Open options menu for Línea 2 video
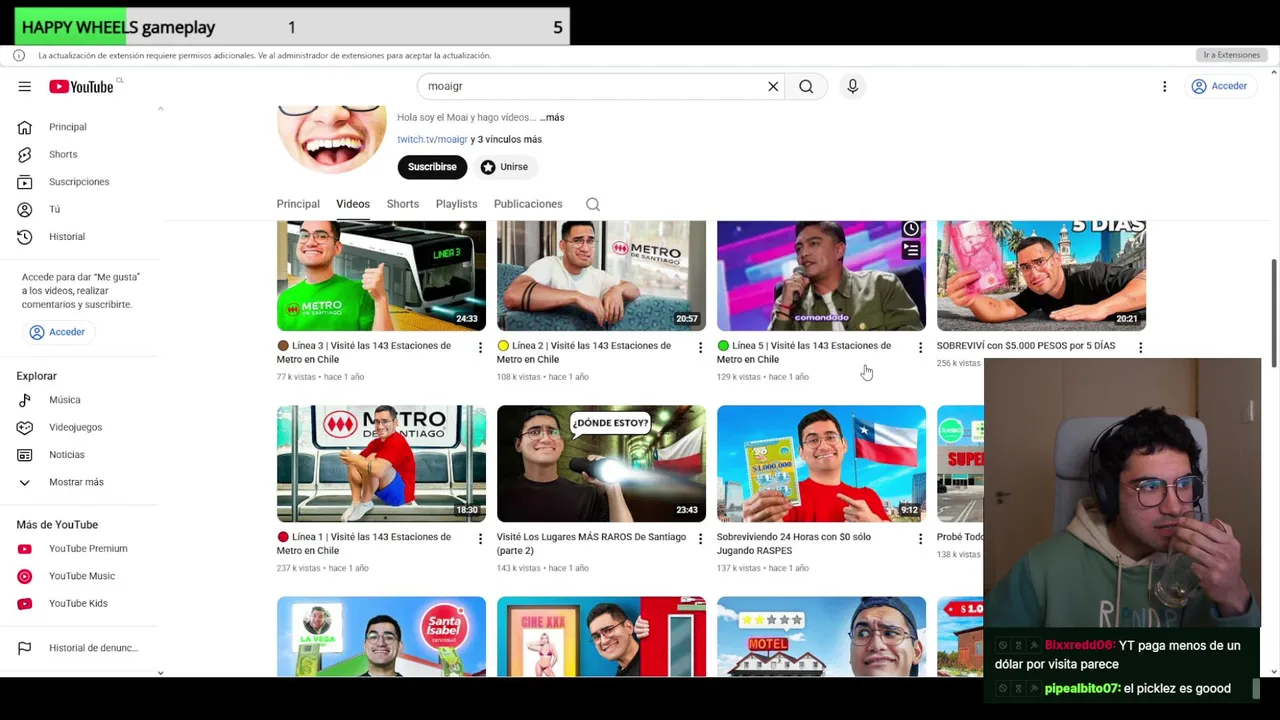1280x720 pixels. point(700,347)
